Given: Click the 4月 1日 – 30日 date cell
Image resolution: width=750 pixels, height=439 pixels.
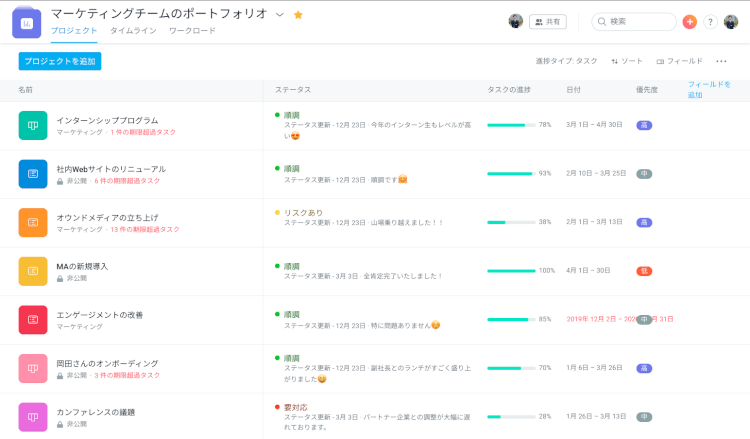Looking at the screenshot, I should coord(588,271).
